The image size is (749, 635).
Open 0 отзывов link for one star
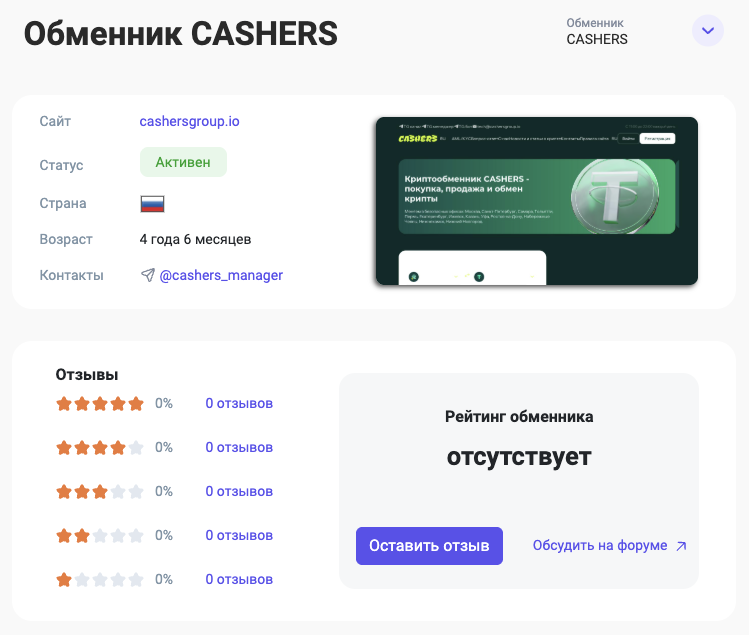coord(239,579)
